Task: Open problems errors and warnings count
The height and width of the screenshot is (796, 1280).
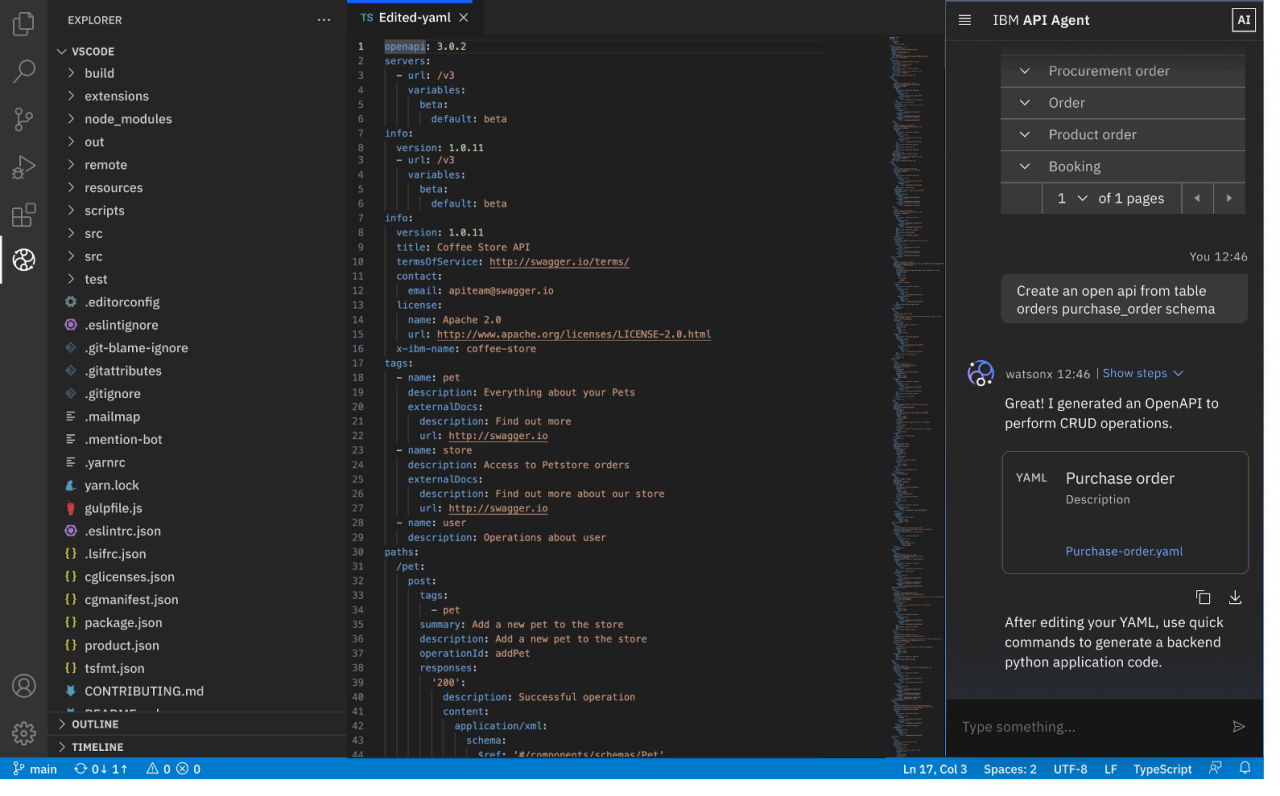Action: click(x=173, y=769)
